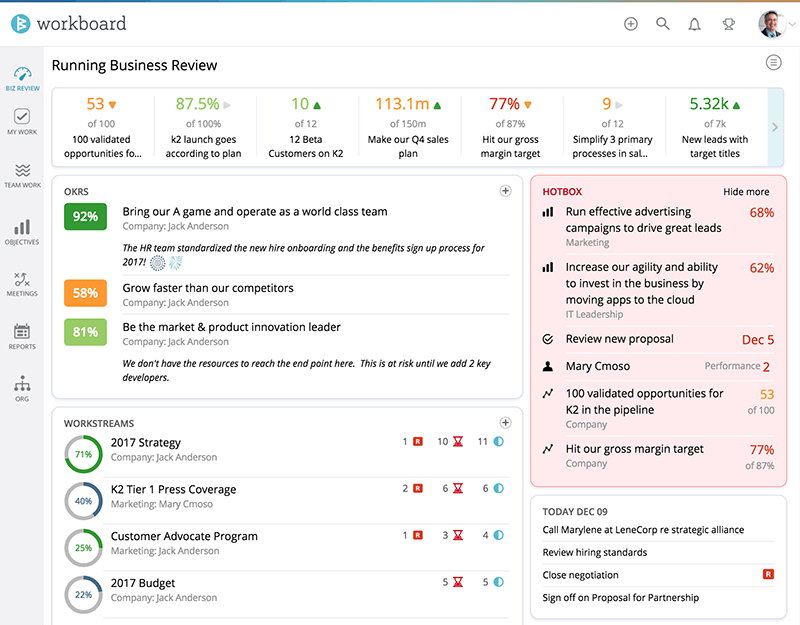The image size is (800, 625).
Task: Open Team Work from the sidebar
Action: click(x=22, y=176)
